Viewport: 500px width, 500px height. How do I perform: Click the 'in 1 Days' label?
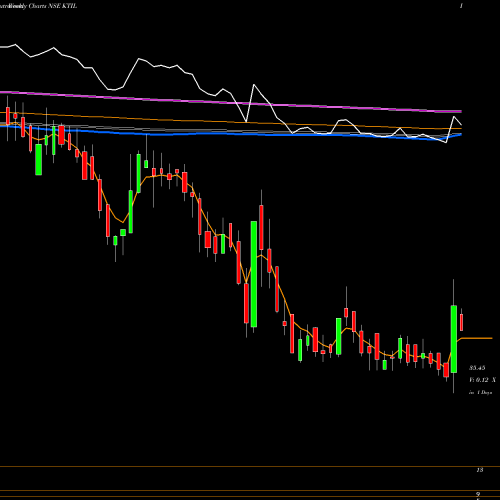[480, 393]
